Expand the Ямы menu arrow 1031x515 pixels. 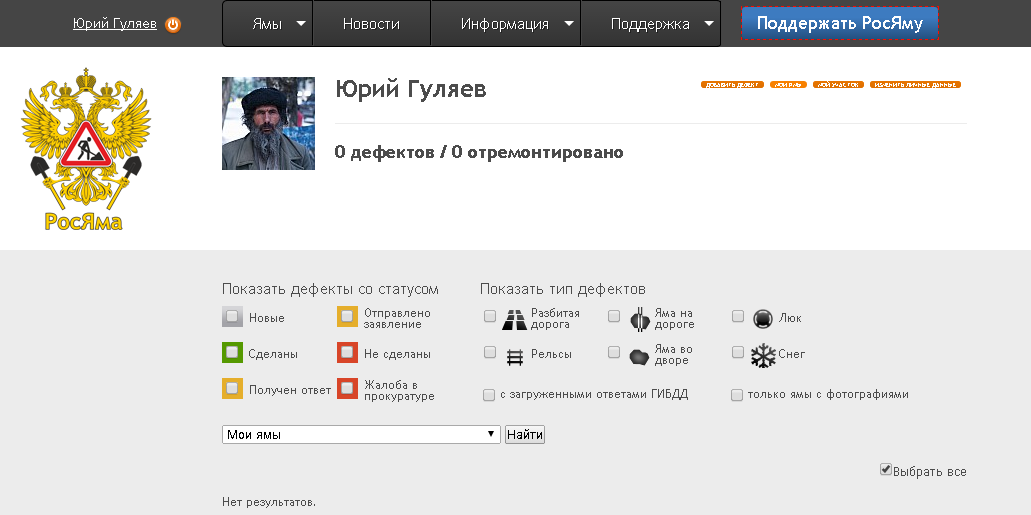(301, 24)
